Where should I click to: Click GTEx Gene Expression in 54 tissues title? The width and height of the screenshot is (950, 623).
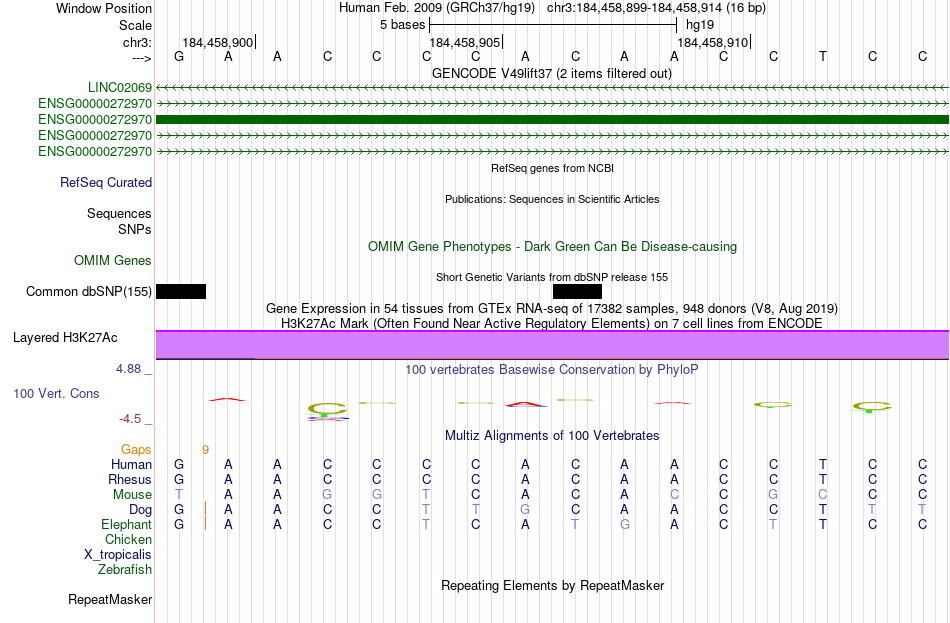pos(552,308)
